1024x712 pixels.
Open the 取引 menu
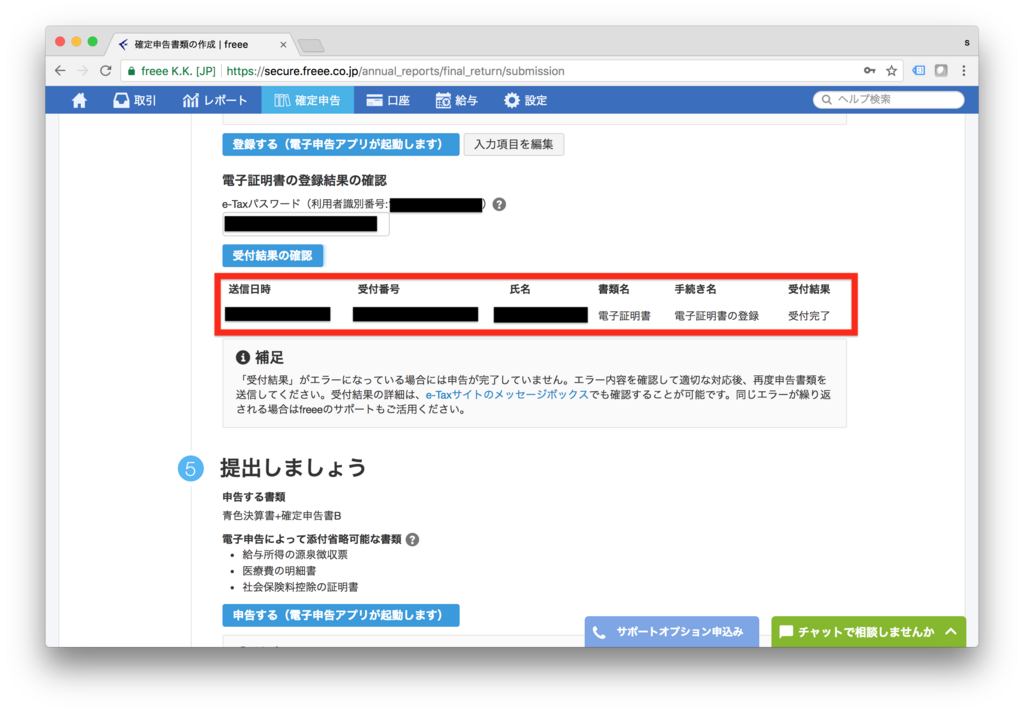(135, 100)
